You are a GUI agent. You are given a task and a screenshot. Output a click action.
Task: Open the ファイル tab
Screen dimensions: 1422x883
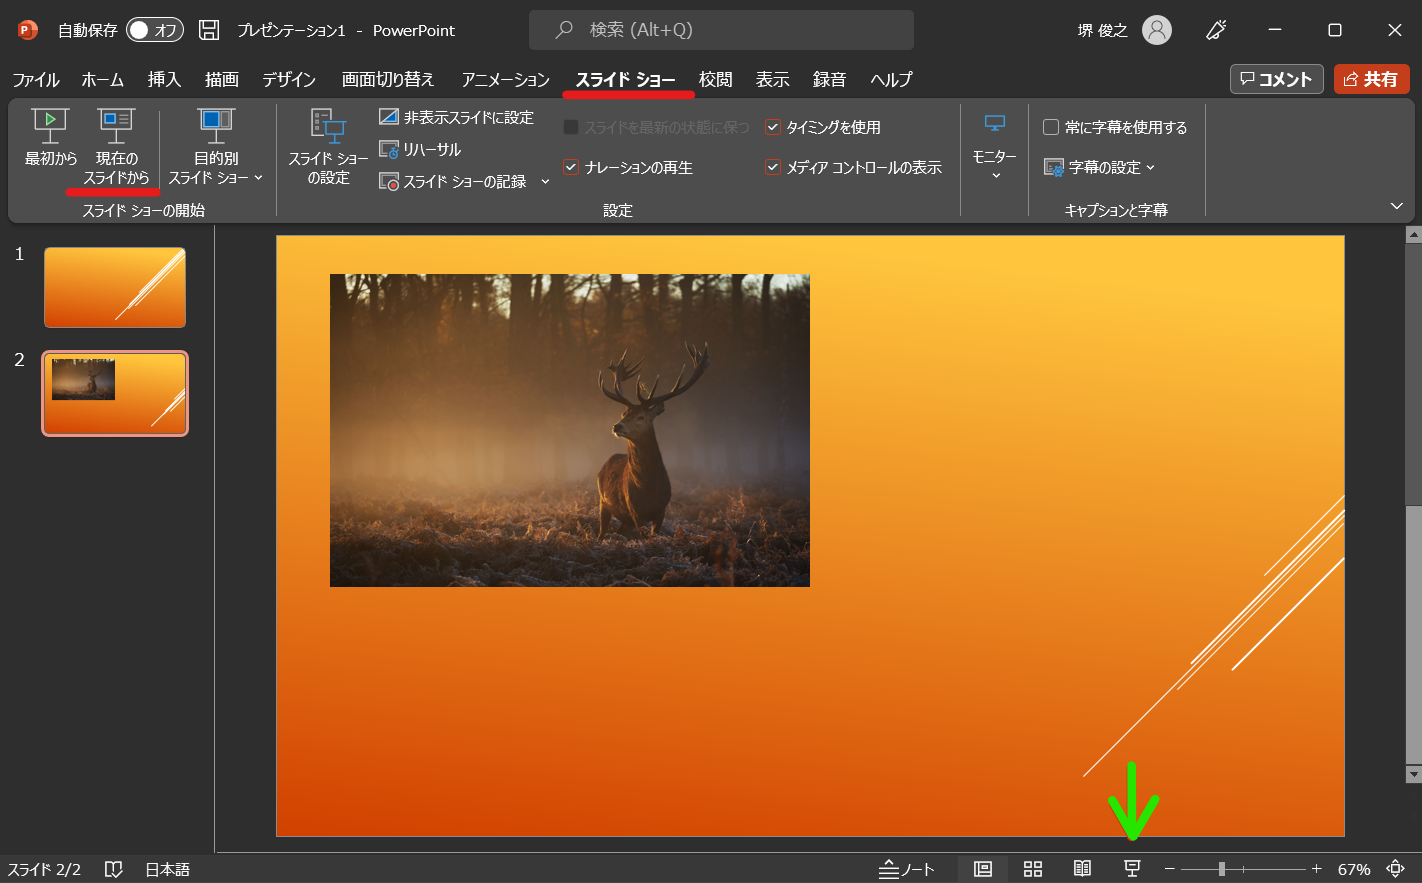click(x=36, y=79)
